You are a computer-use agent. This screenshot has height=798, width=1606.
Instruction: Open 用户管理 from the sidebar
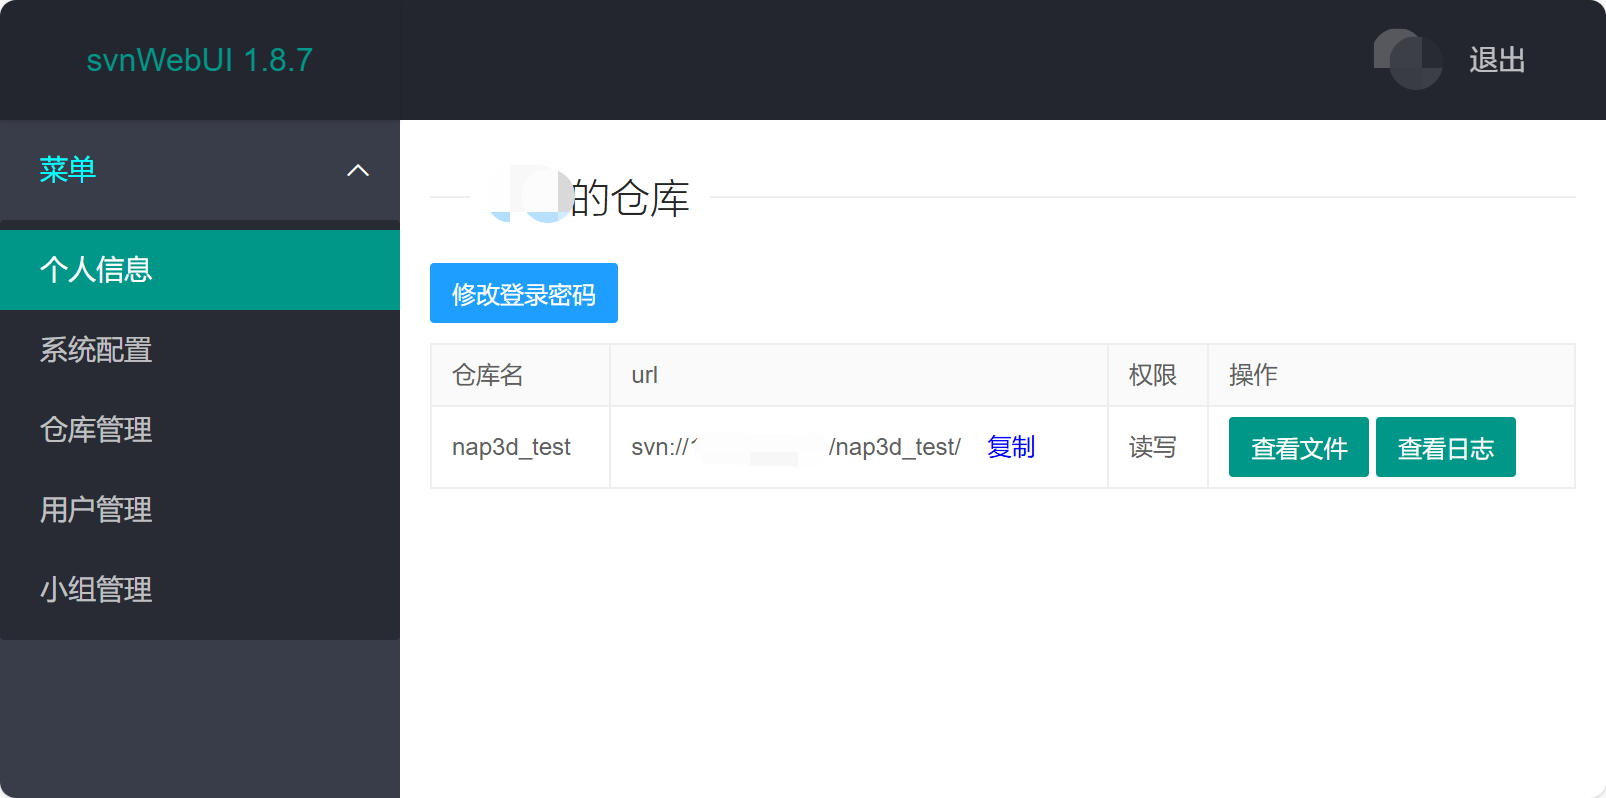96,510
